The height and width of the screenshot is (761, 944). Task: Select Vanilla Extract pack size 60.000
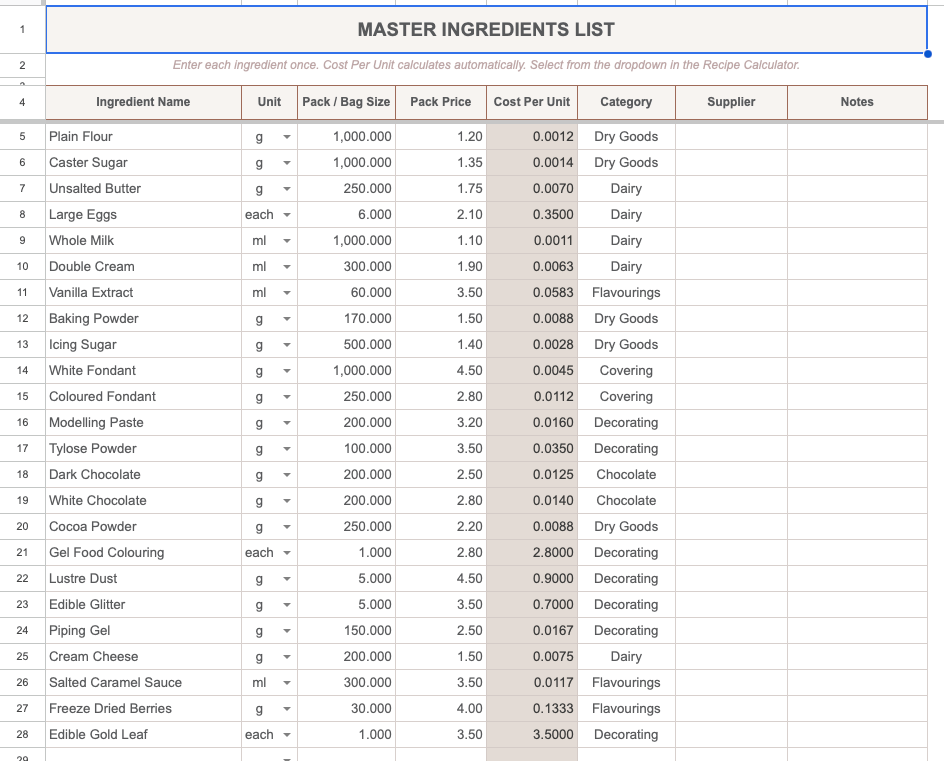pyautogui.click(x=346, y=293)
